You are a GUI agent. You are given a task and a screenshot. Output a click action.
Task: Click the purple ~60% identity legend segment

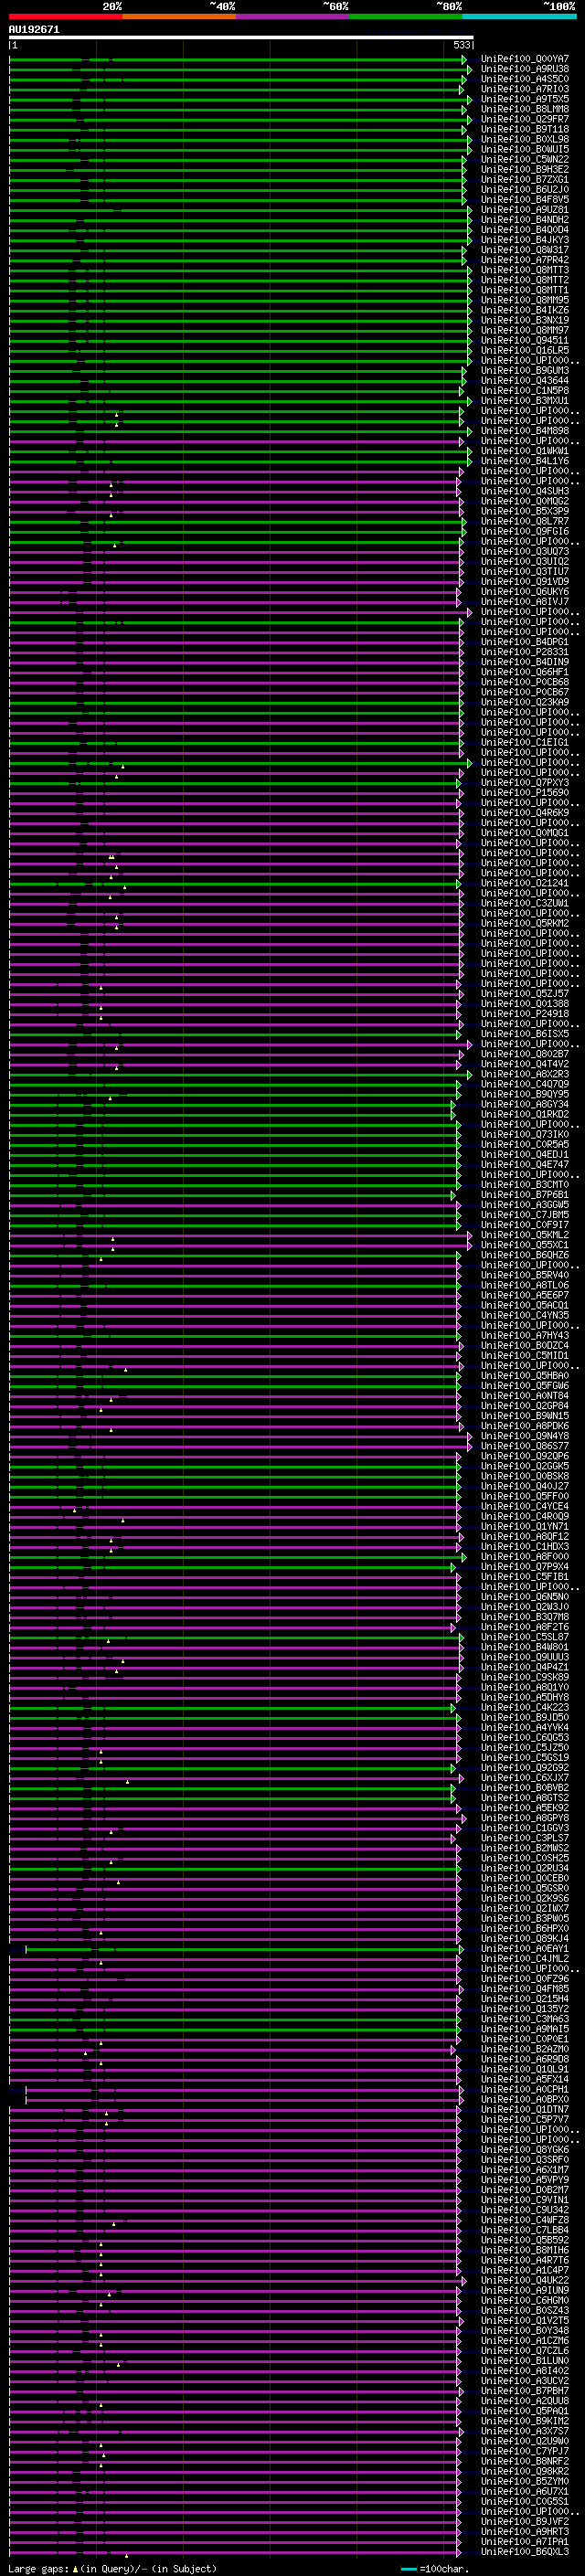(x=292, y=16)
